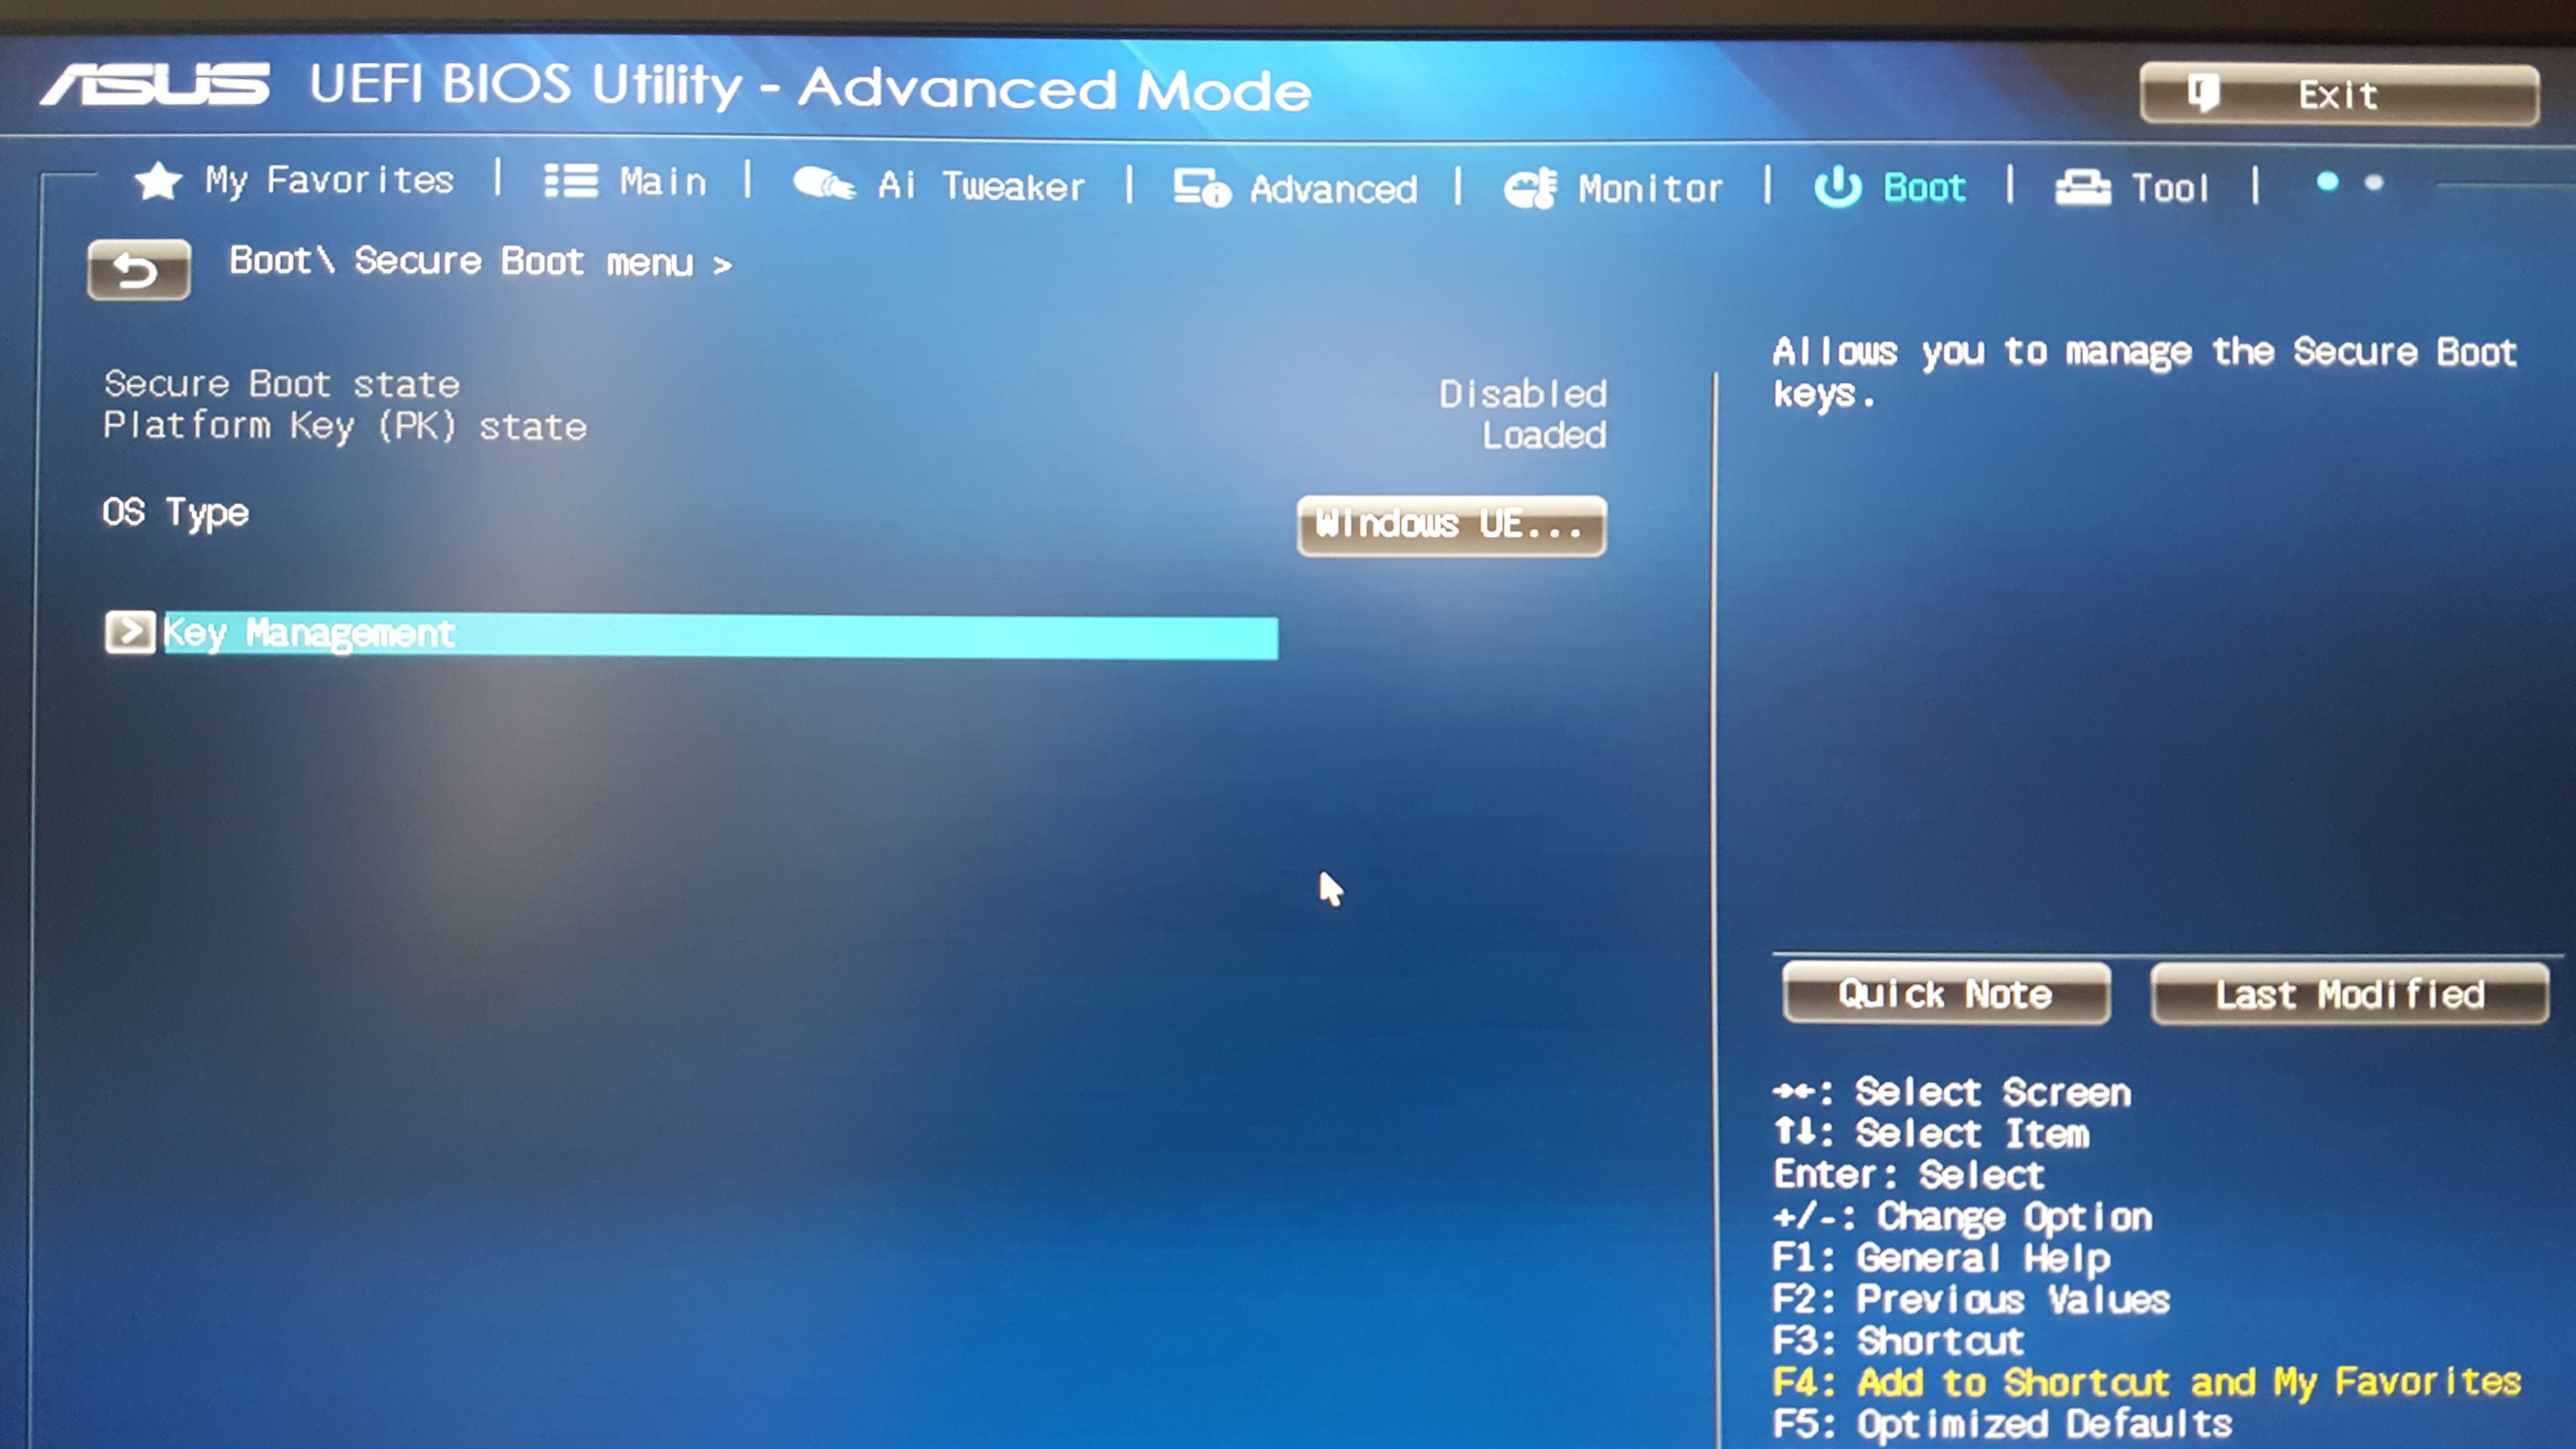2576x1449 pixels.
Task: Click the Advanced section icon
Action: pos(1204,188)
